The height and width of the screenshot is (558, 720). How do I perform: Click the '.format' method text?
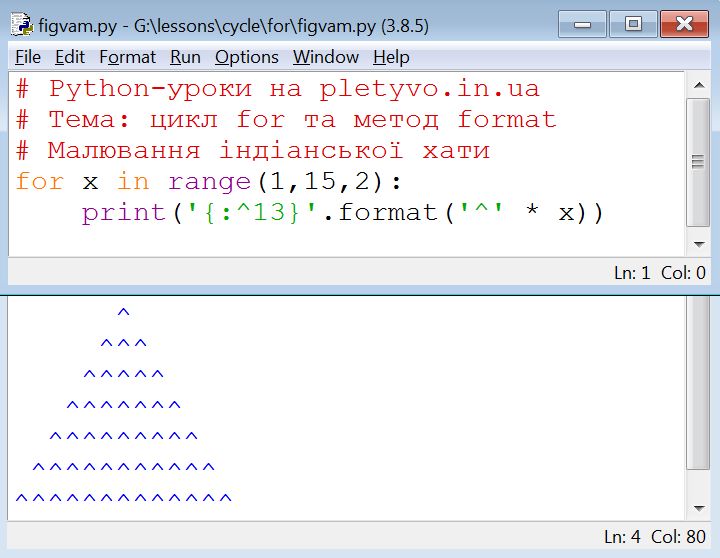click(381, 213)
